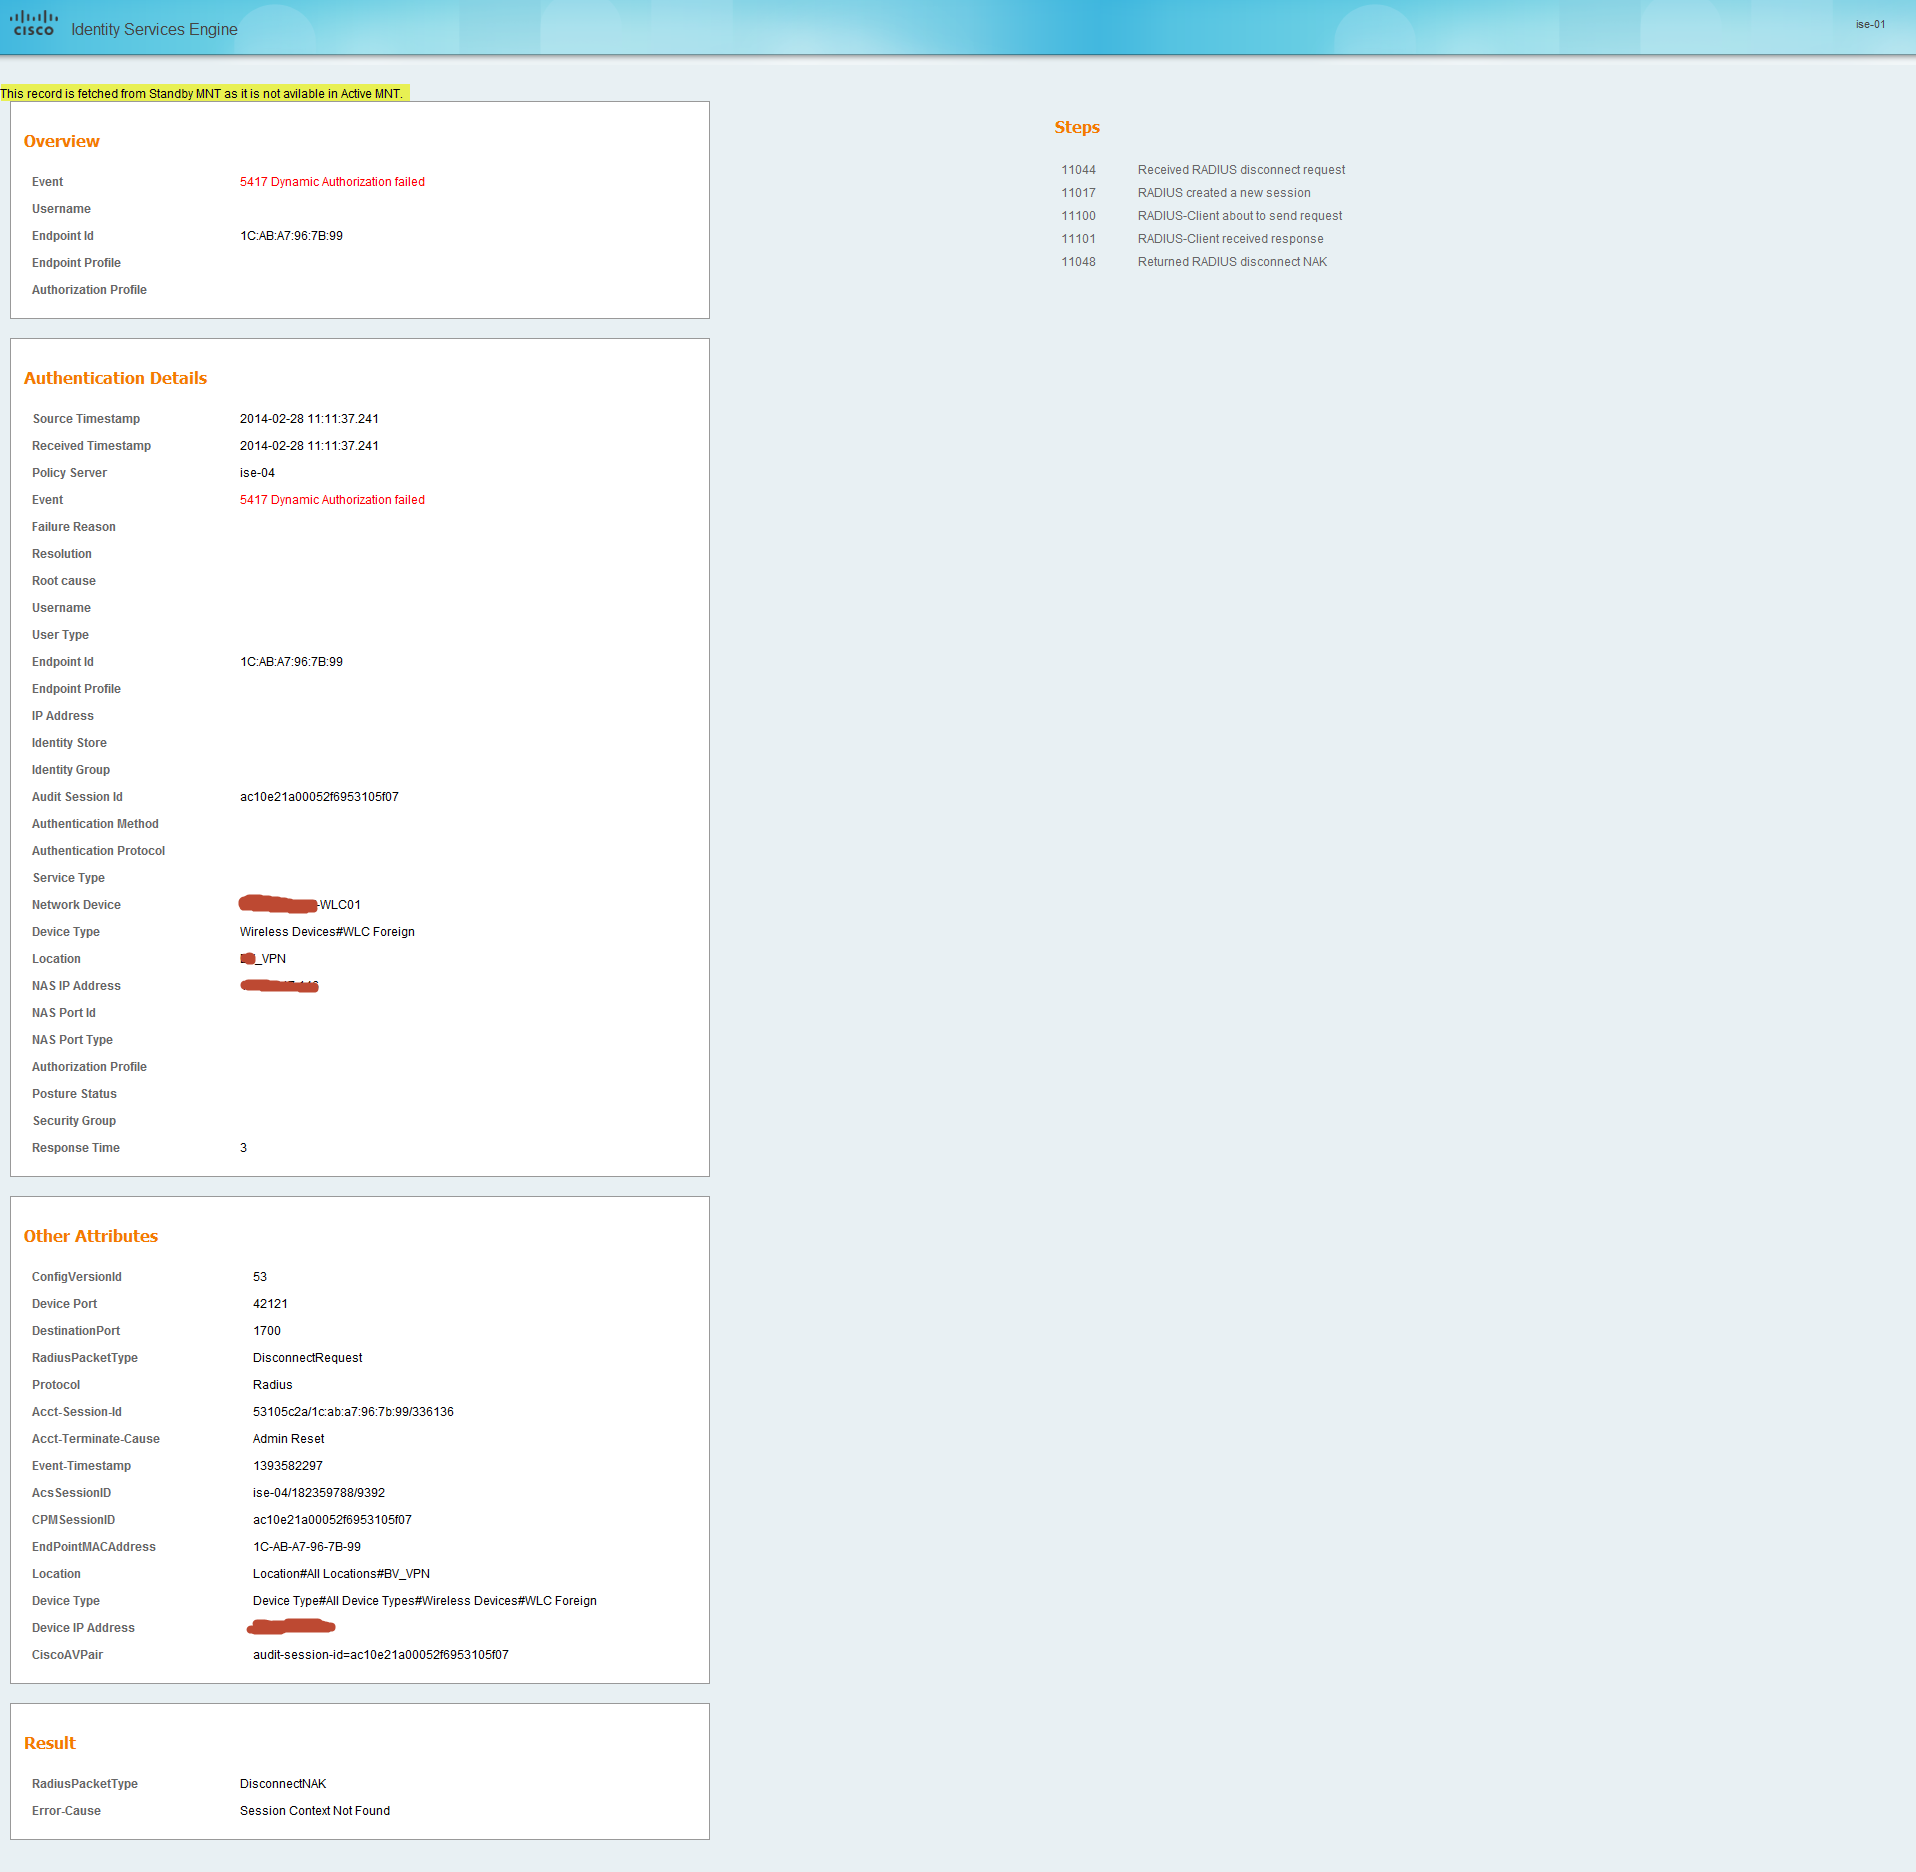This screenshot has width=1916, height=1872.
Task: Click the Identity Services Engine title
Action: coord(154,30)
